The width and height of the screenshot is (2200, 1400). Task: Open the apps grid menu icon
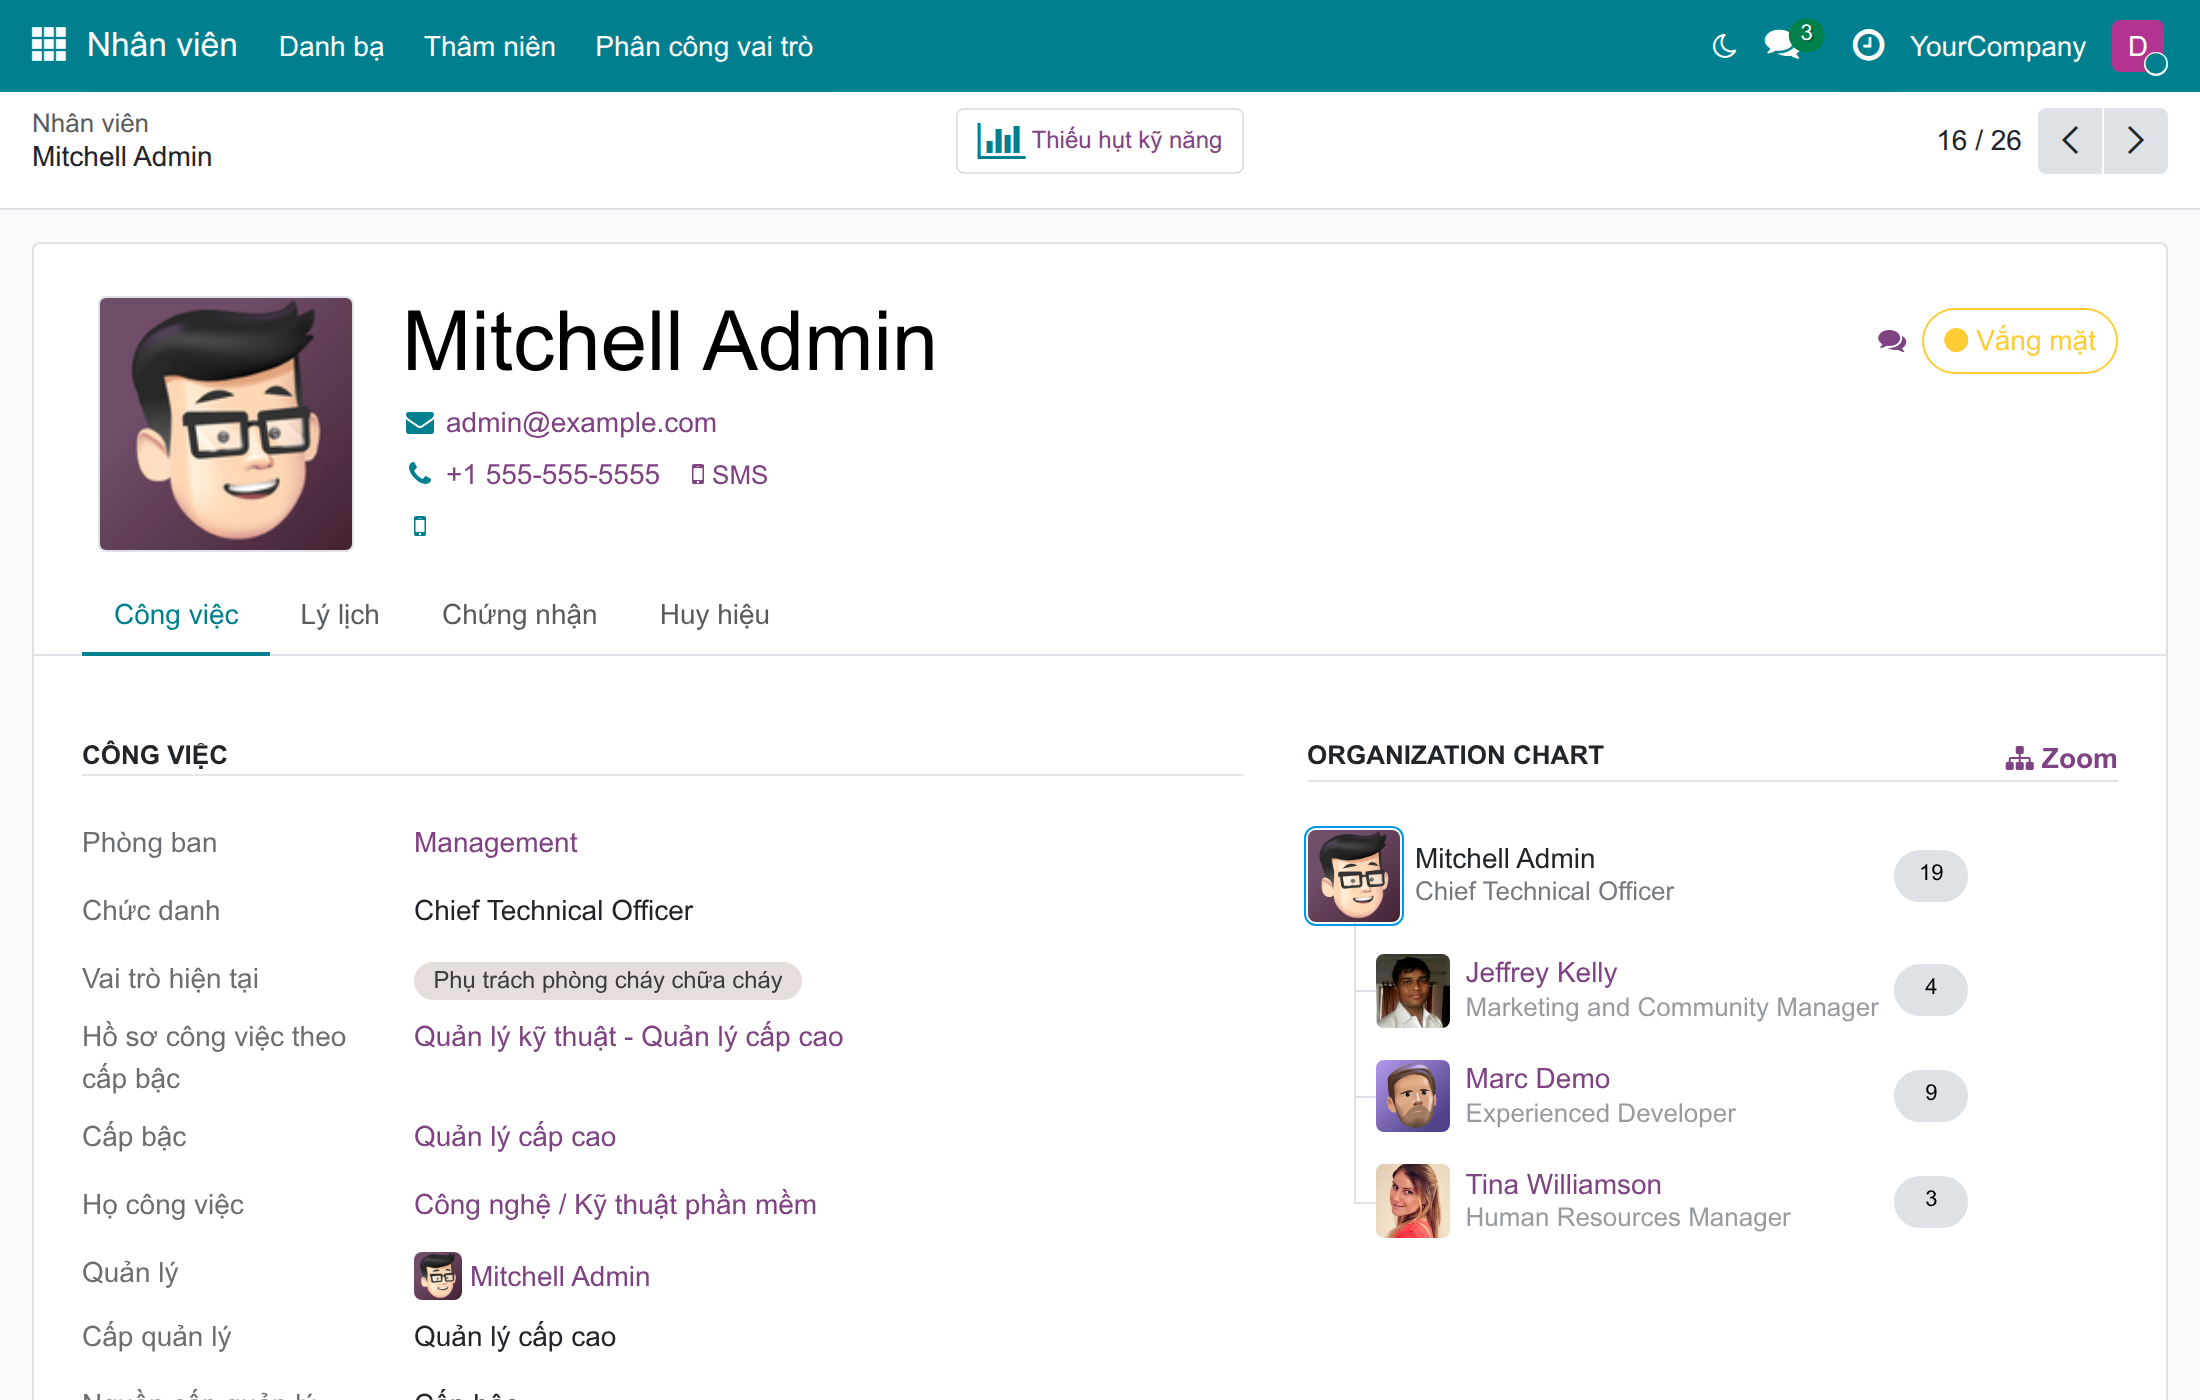[x=48, y=45]
